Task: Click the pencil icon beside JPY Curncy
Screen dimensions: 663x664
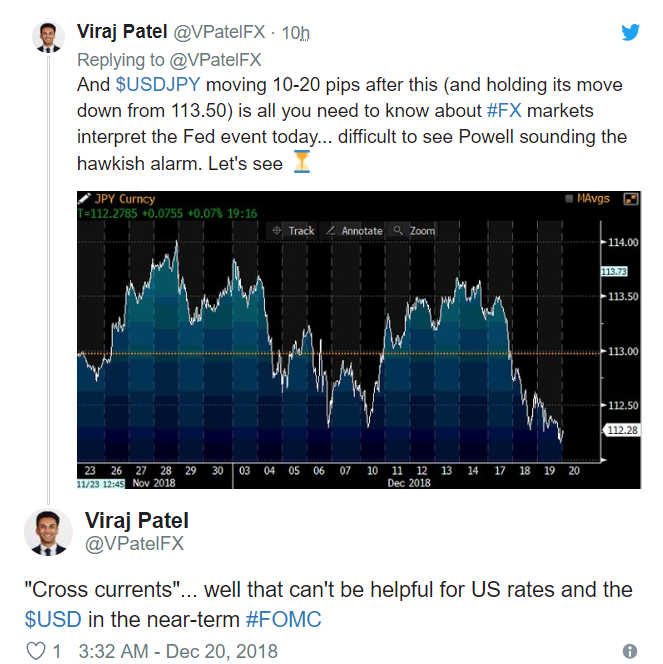Action: click(86, 199)
